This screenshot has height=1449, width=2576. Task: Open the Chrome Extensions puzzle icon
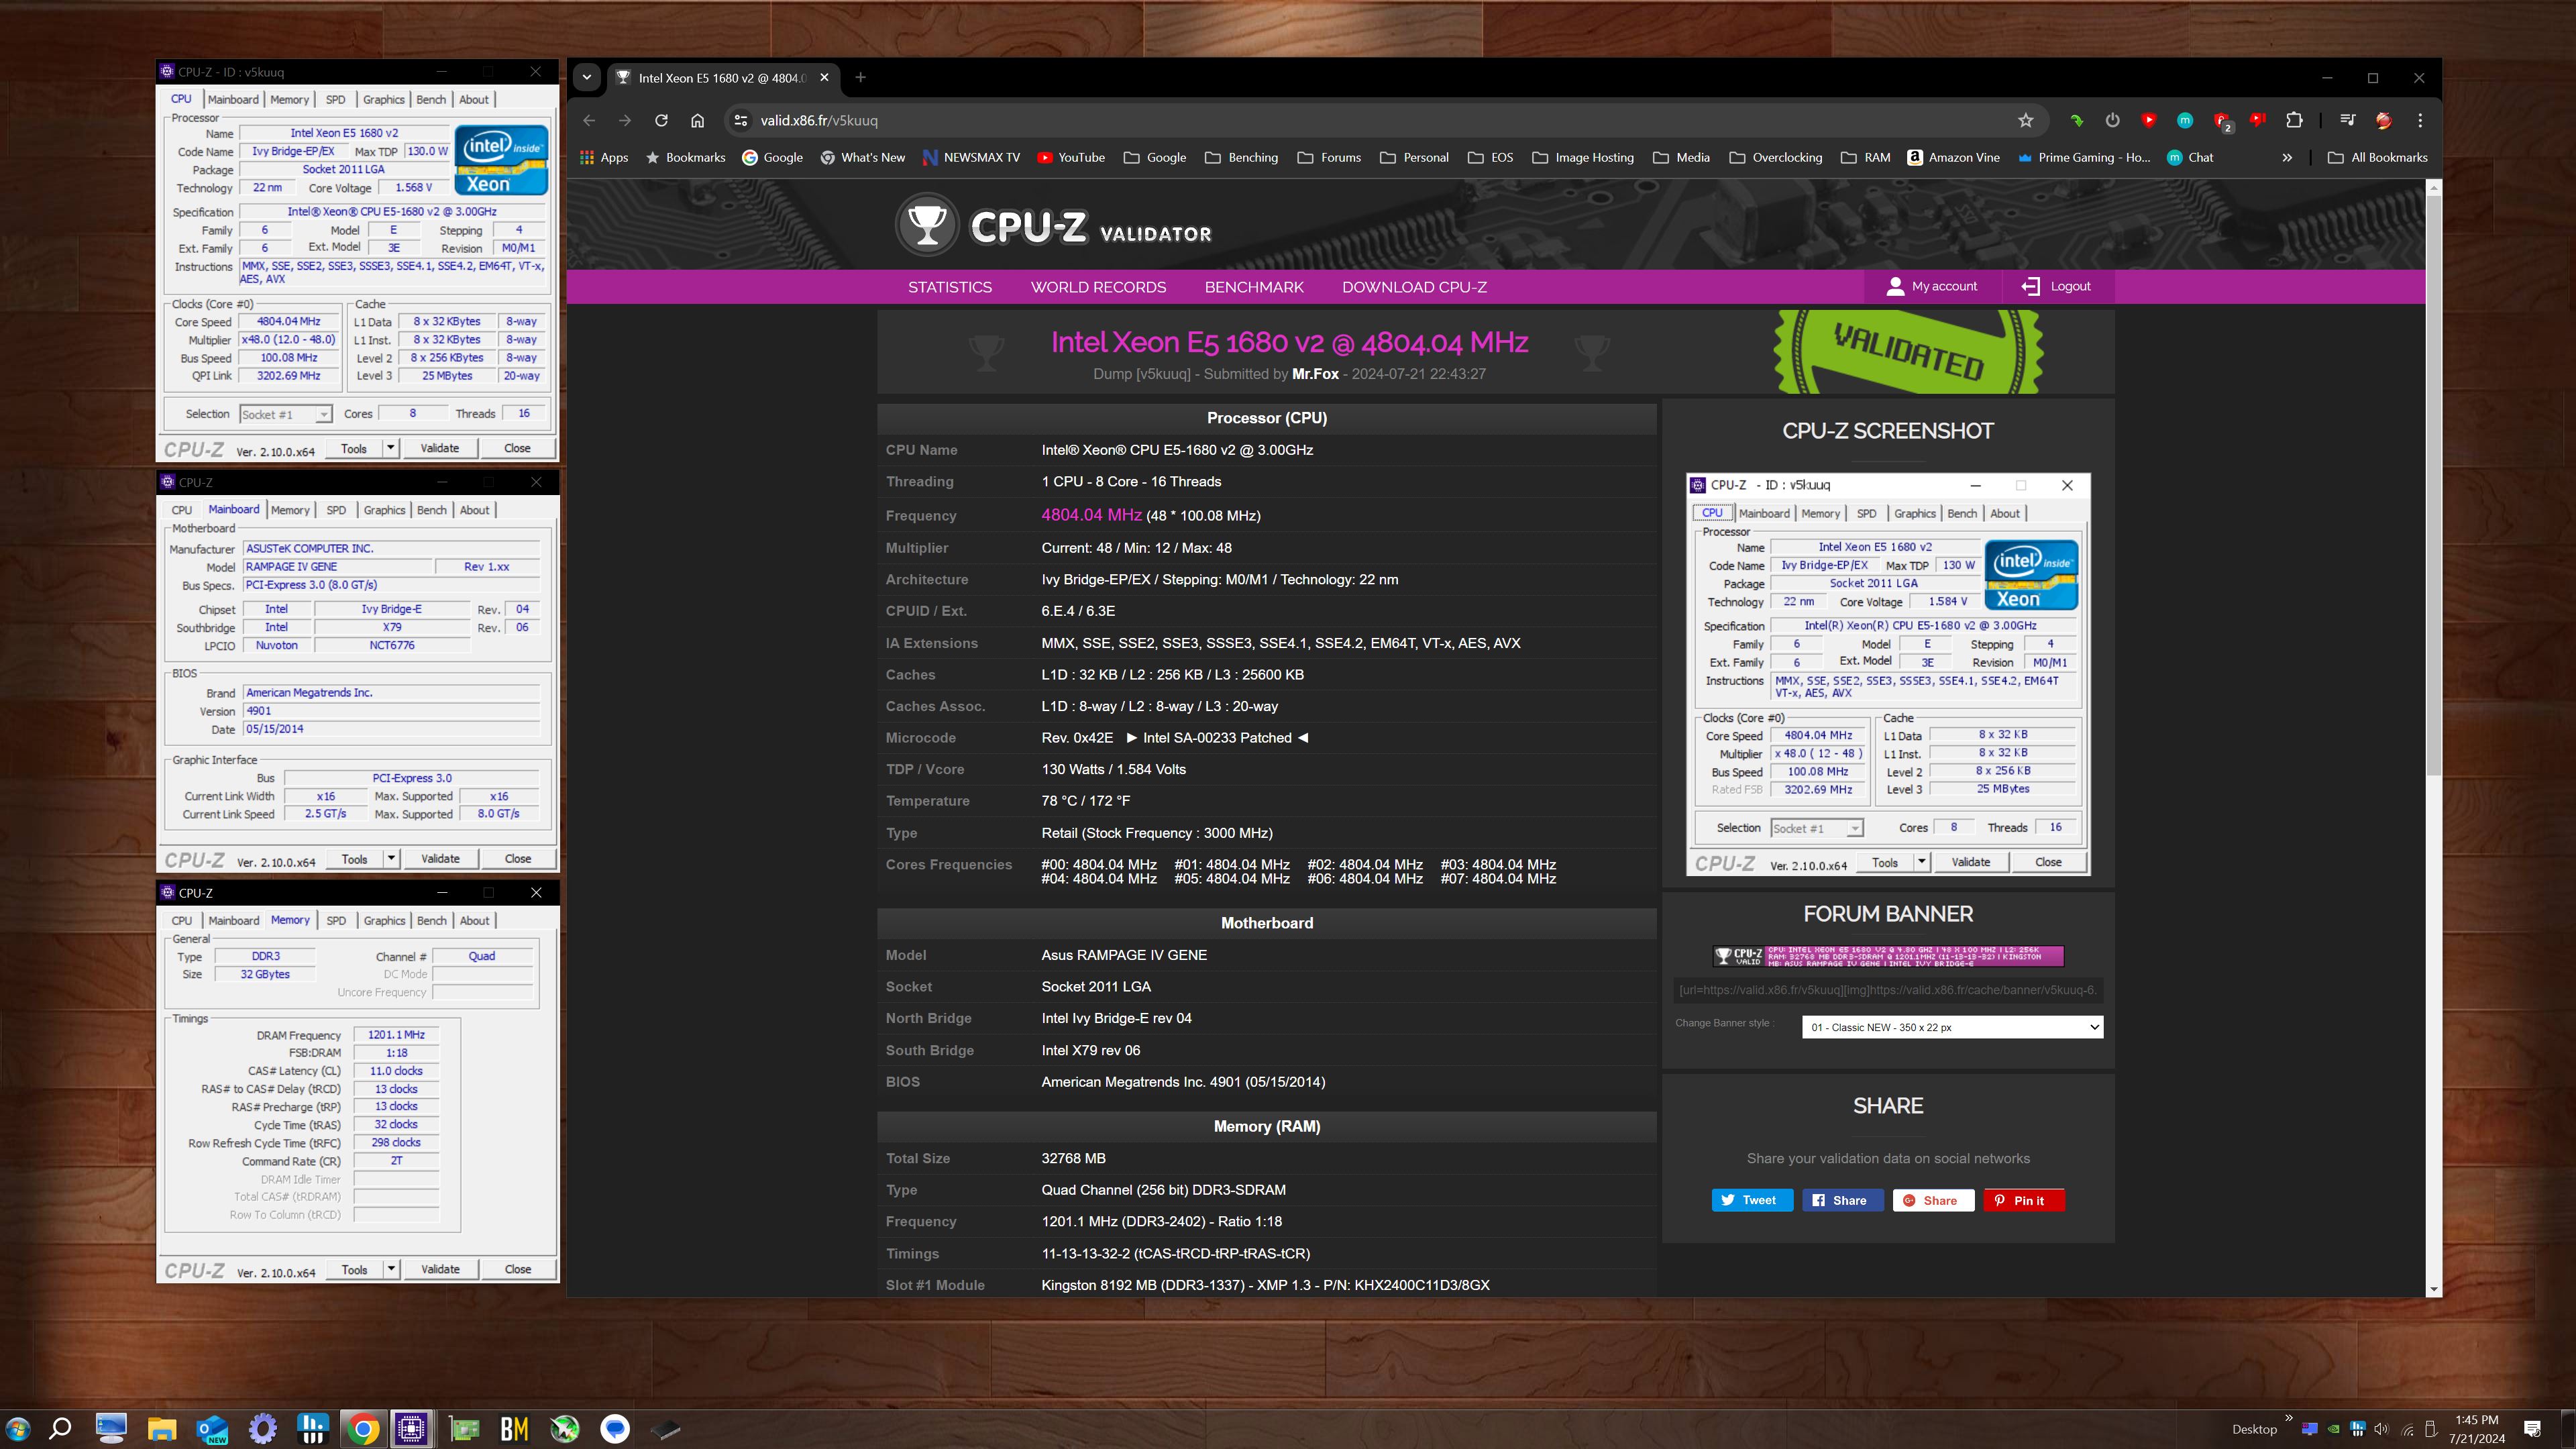point(2294,120)
